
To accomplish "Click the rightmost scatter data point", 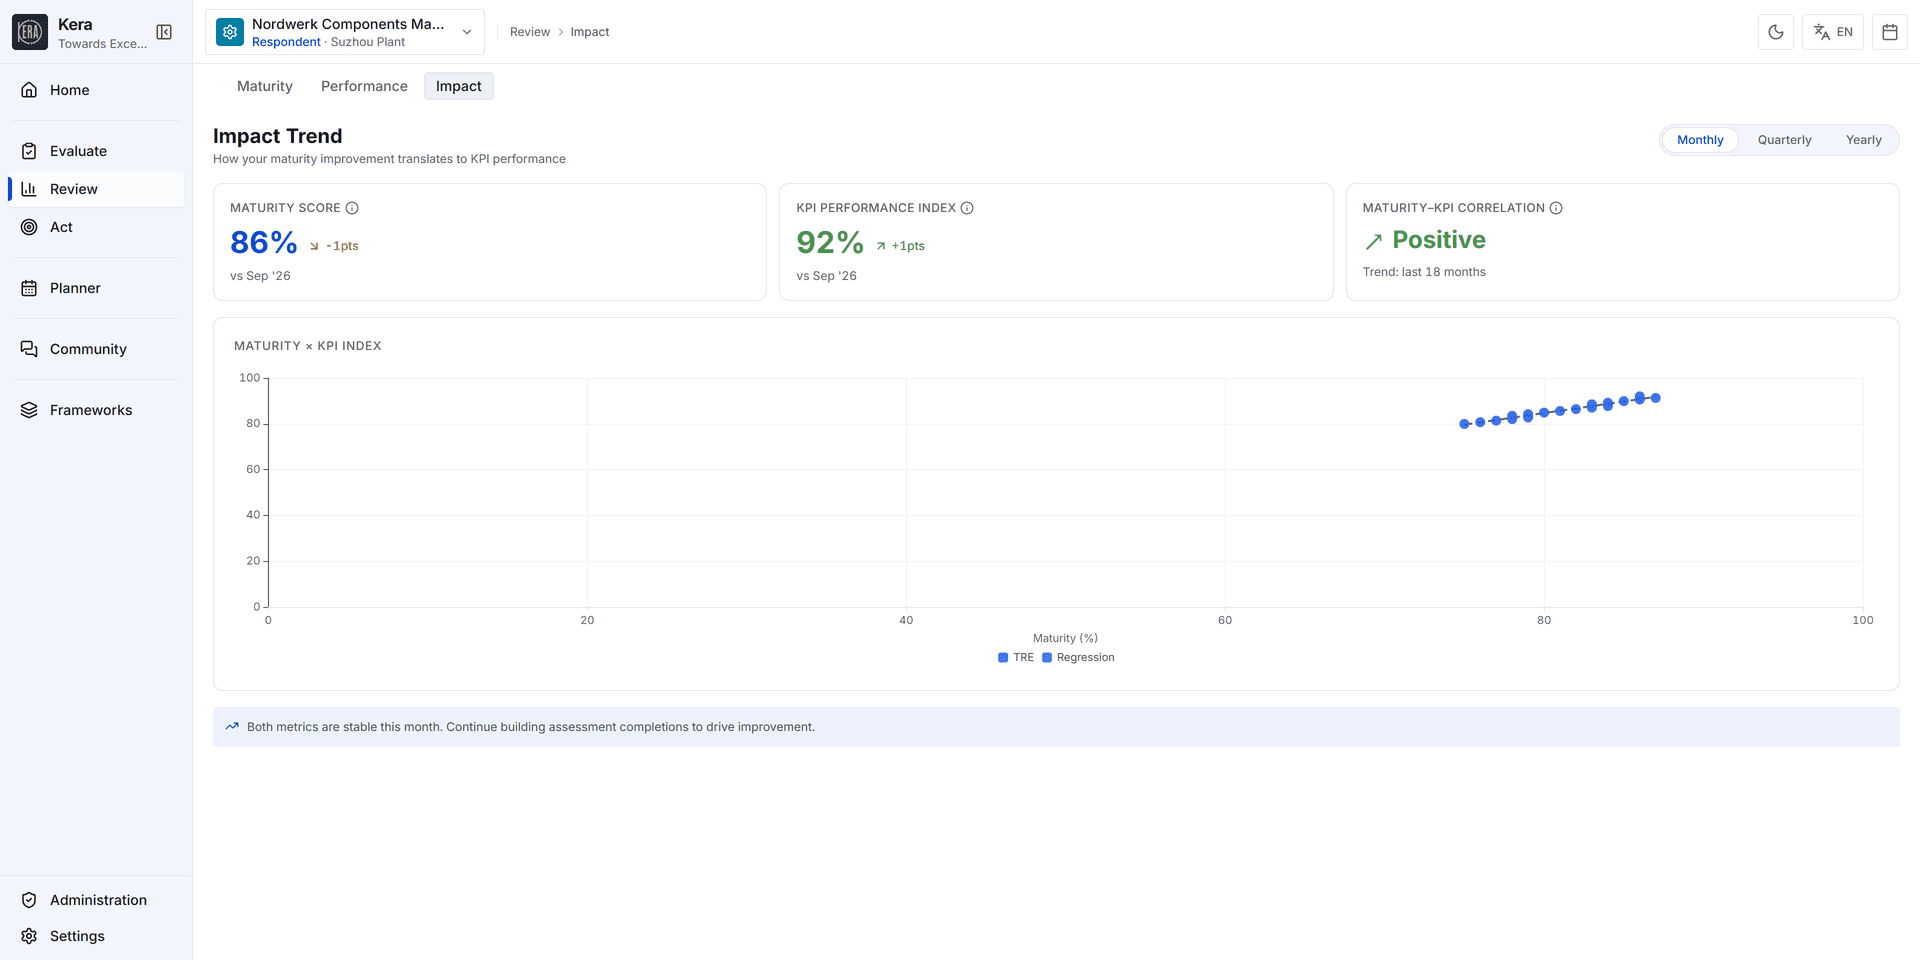I will tap(1656, 398).
